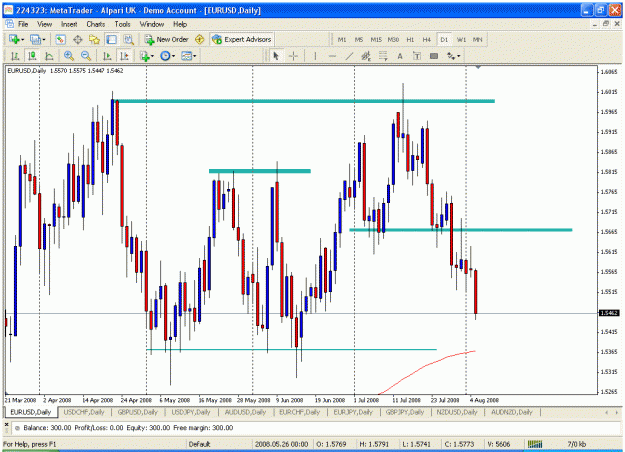Set timeframe to H1
Viewport: 625px width, 452px height.
coord(410,39)
